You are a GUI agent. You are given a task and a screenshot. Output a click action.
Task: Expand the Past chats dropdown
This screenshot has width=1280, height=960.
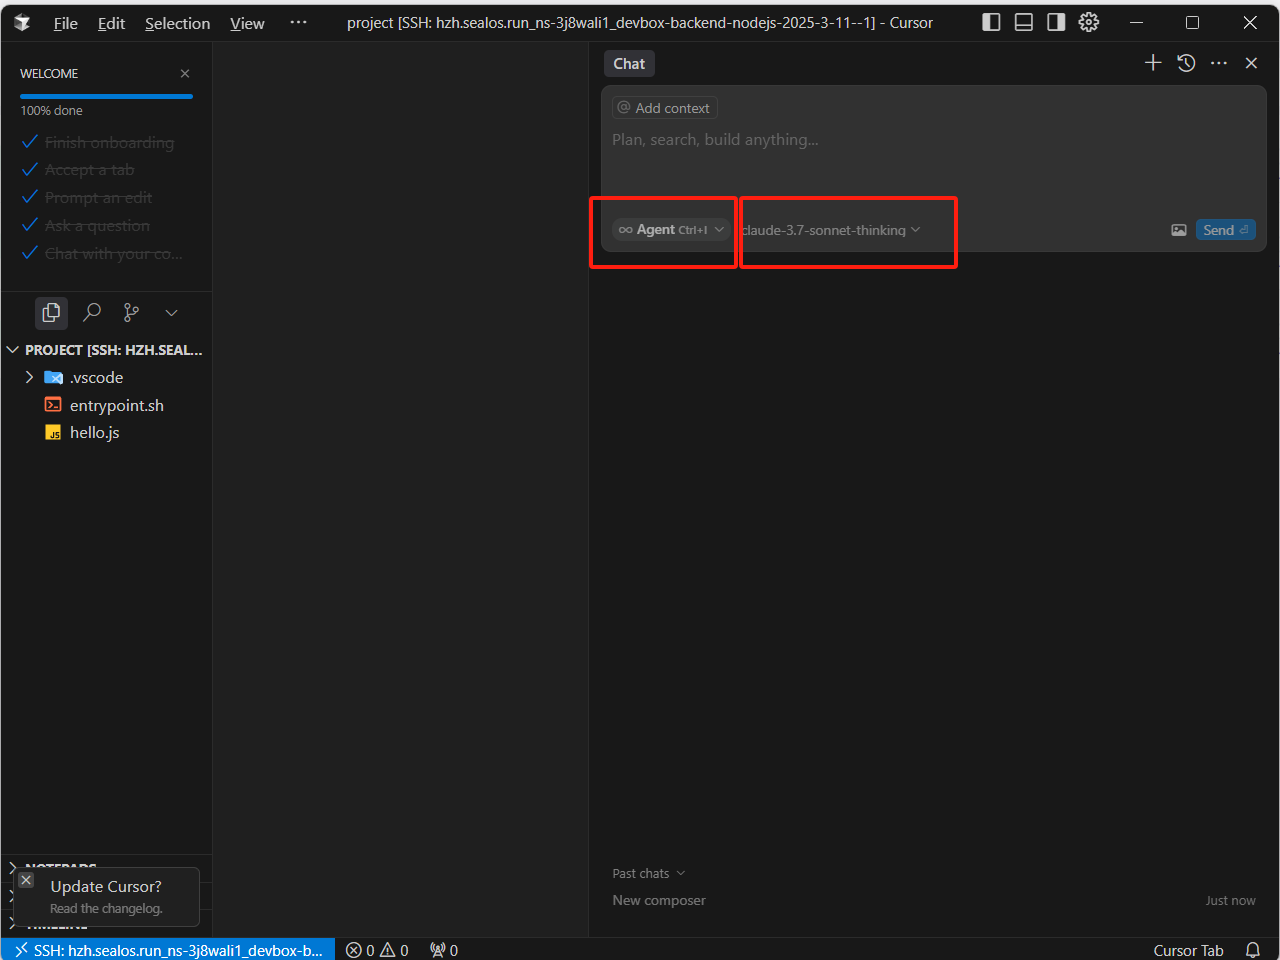point(648,873)
